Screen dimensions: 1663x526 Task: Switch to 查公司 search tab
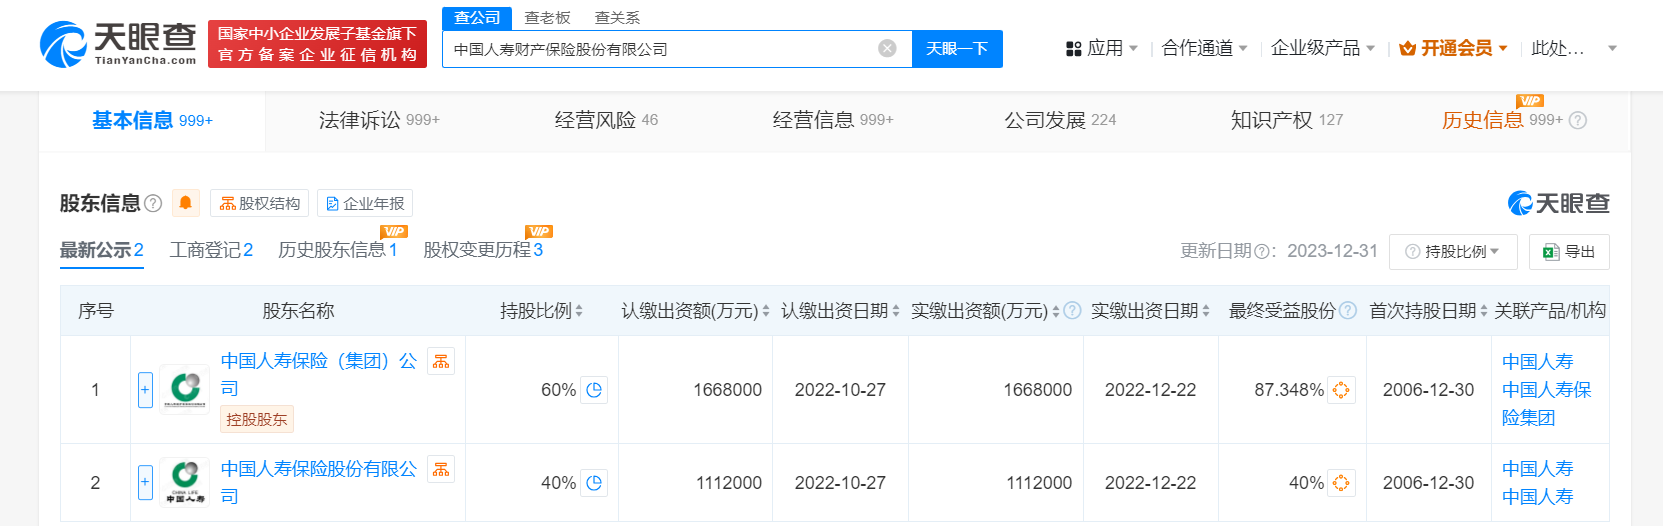tap(477, 18)
